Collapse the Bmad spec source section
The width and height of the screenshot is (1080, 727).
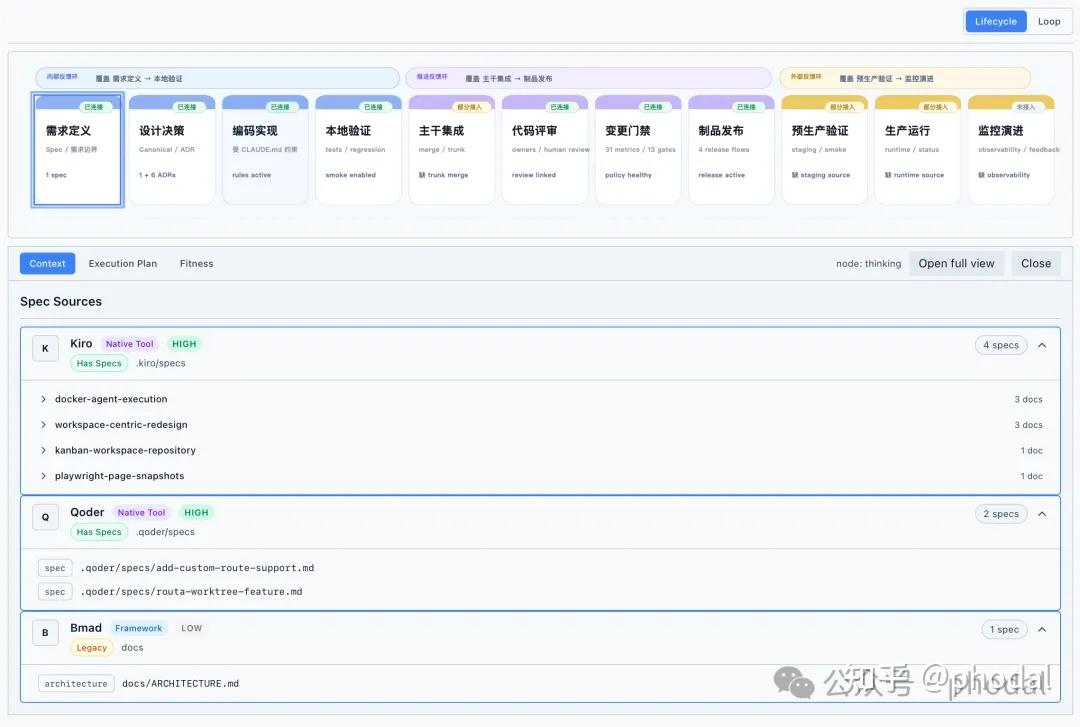coord(1042,629)
